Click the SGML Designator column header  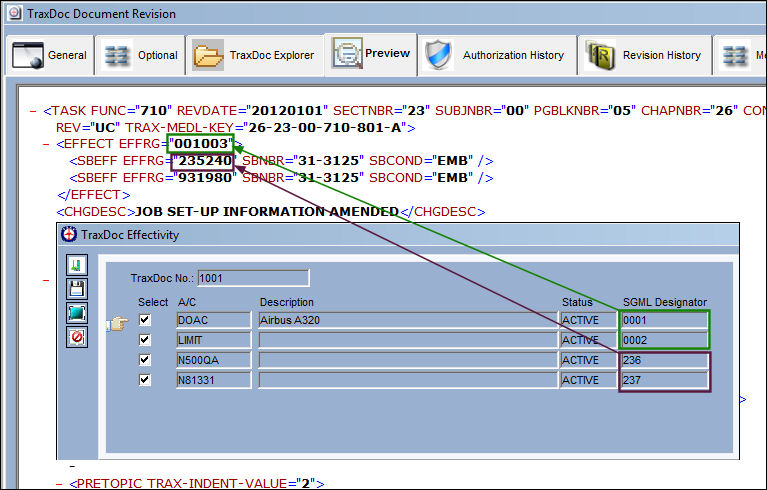click(x=665, y=302)
